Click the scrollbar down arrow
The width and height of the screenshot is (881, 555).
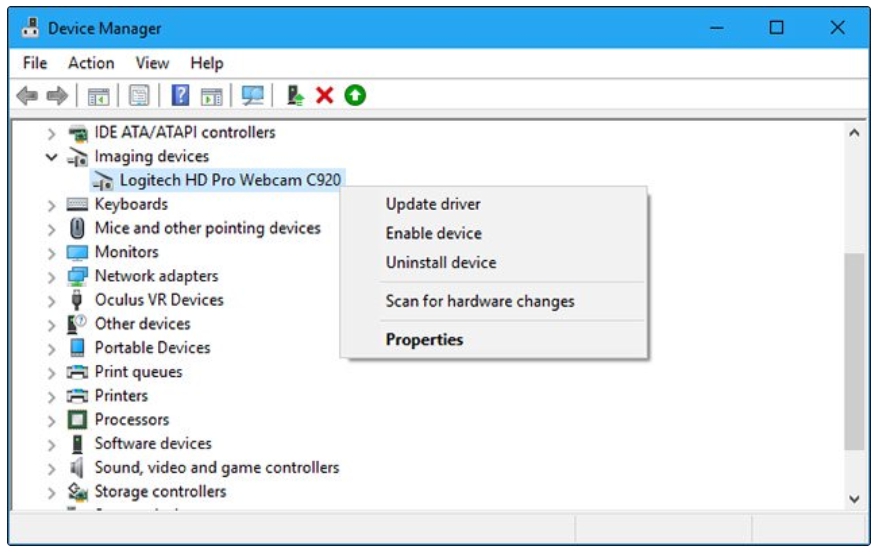[x=854, y=498]
